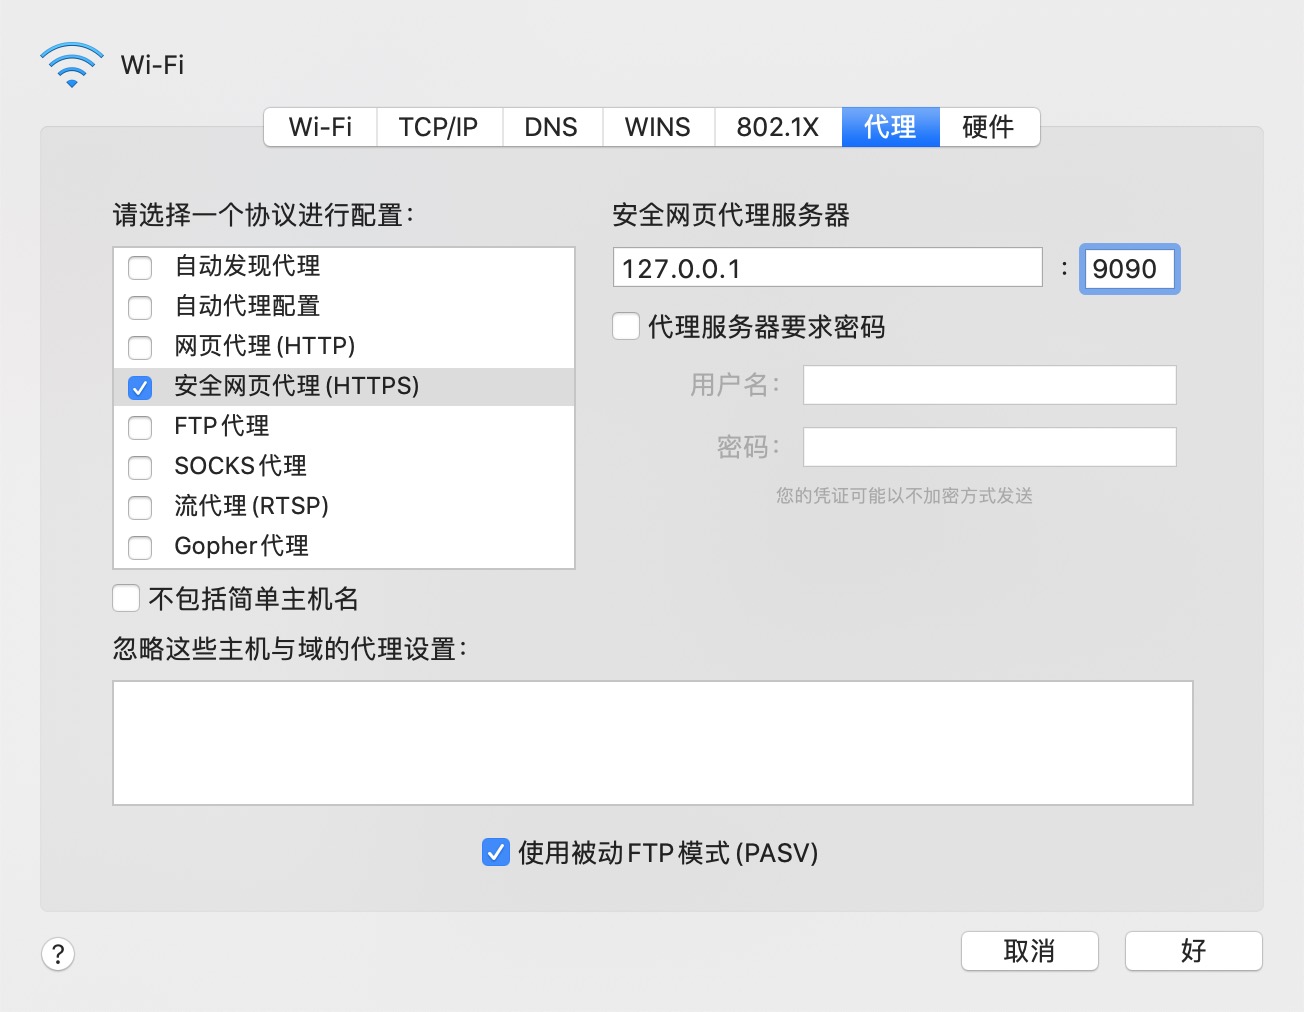Enable the FTP 代理 checkbox
This screenshot has width=1304, height=1012.
140,427
